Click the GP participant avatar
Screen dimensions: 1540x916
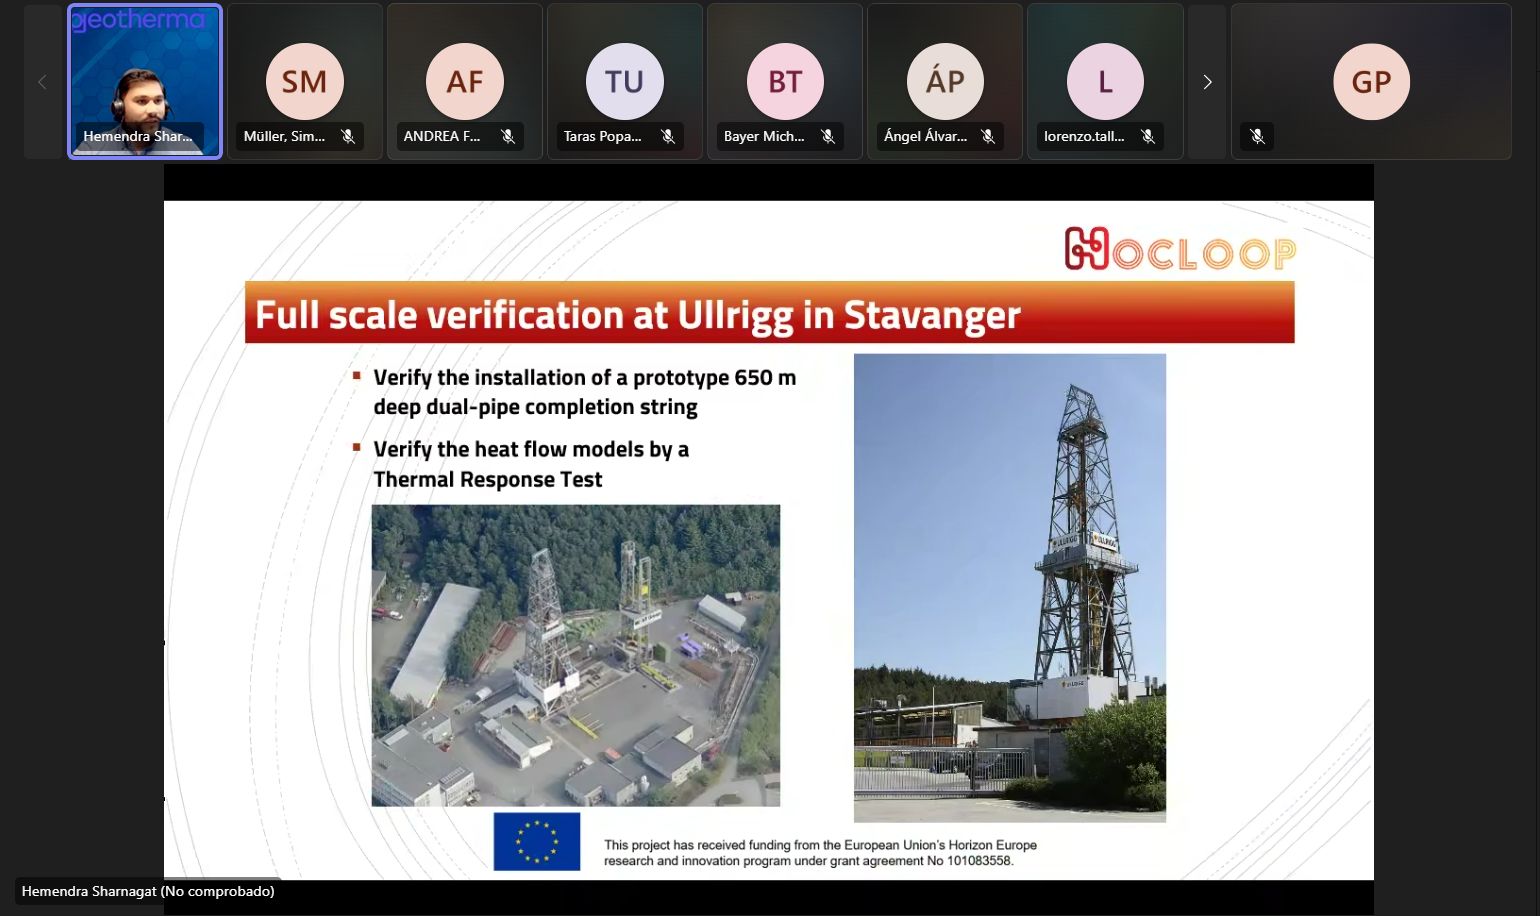1371,81
